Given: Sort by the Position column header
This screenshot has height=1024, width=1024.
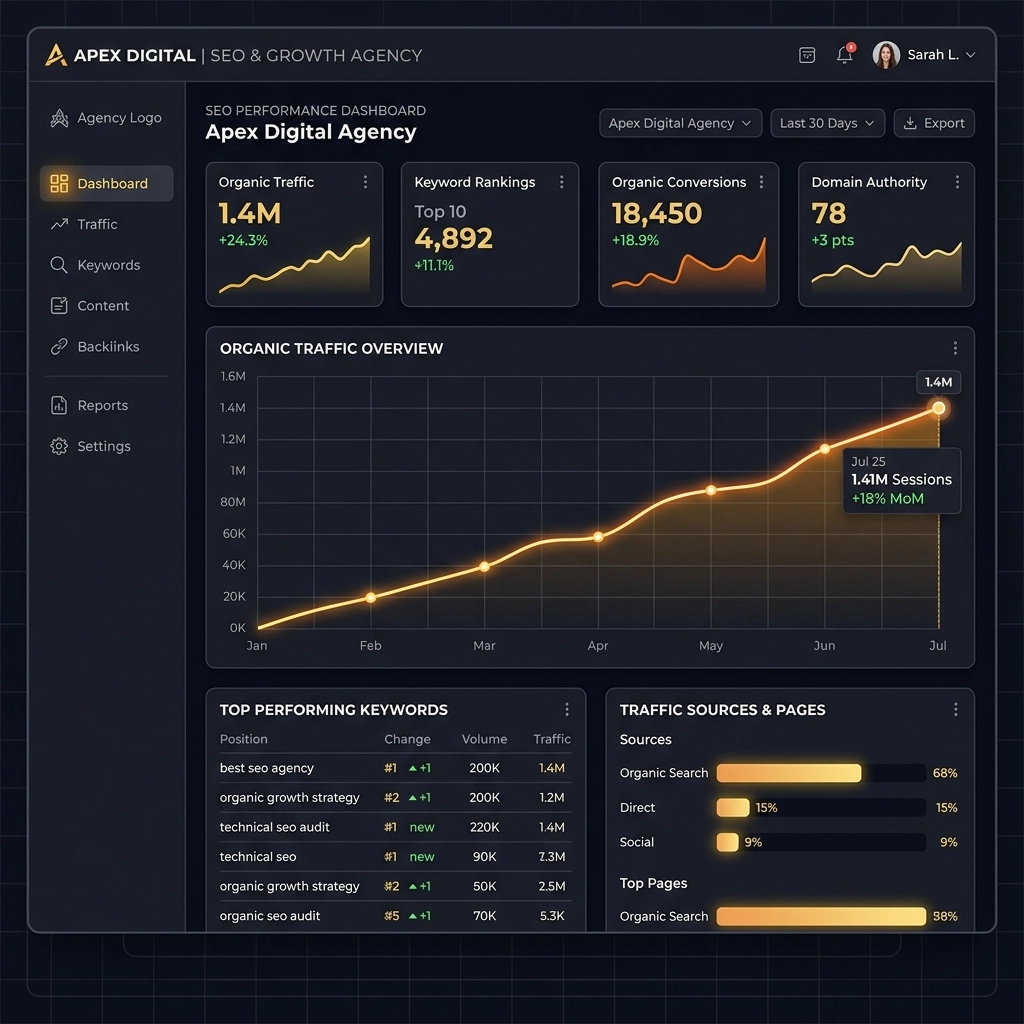Looking at the screenshot, I should (x=244, y=739).
